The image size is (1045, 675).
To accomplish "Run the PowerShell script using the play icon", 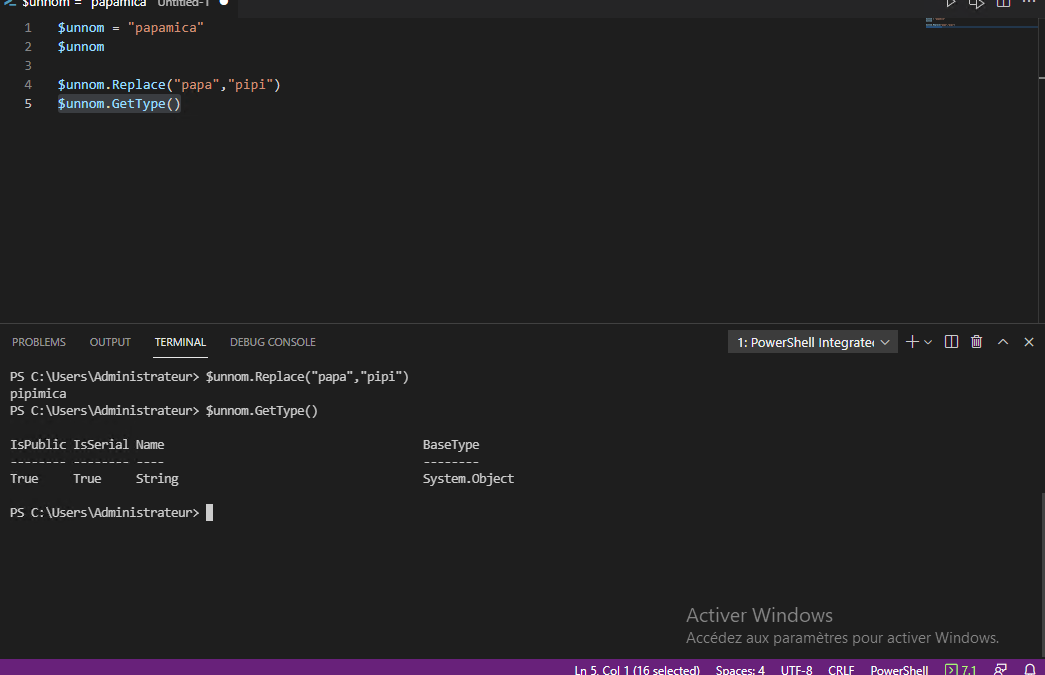I will click(951, 3).
